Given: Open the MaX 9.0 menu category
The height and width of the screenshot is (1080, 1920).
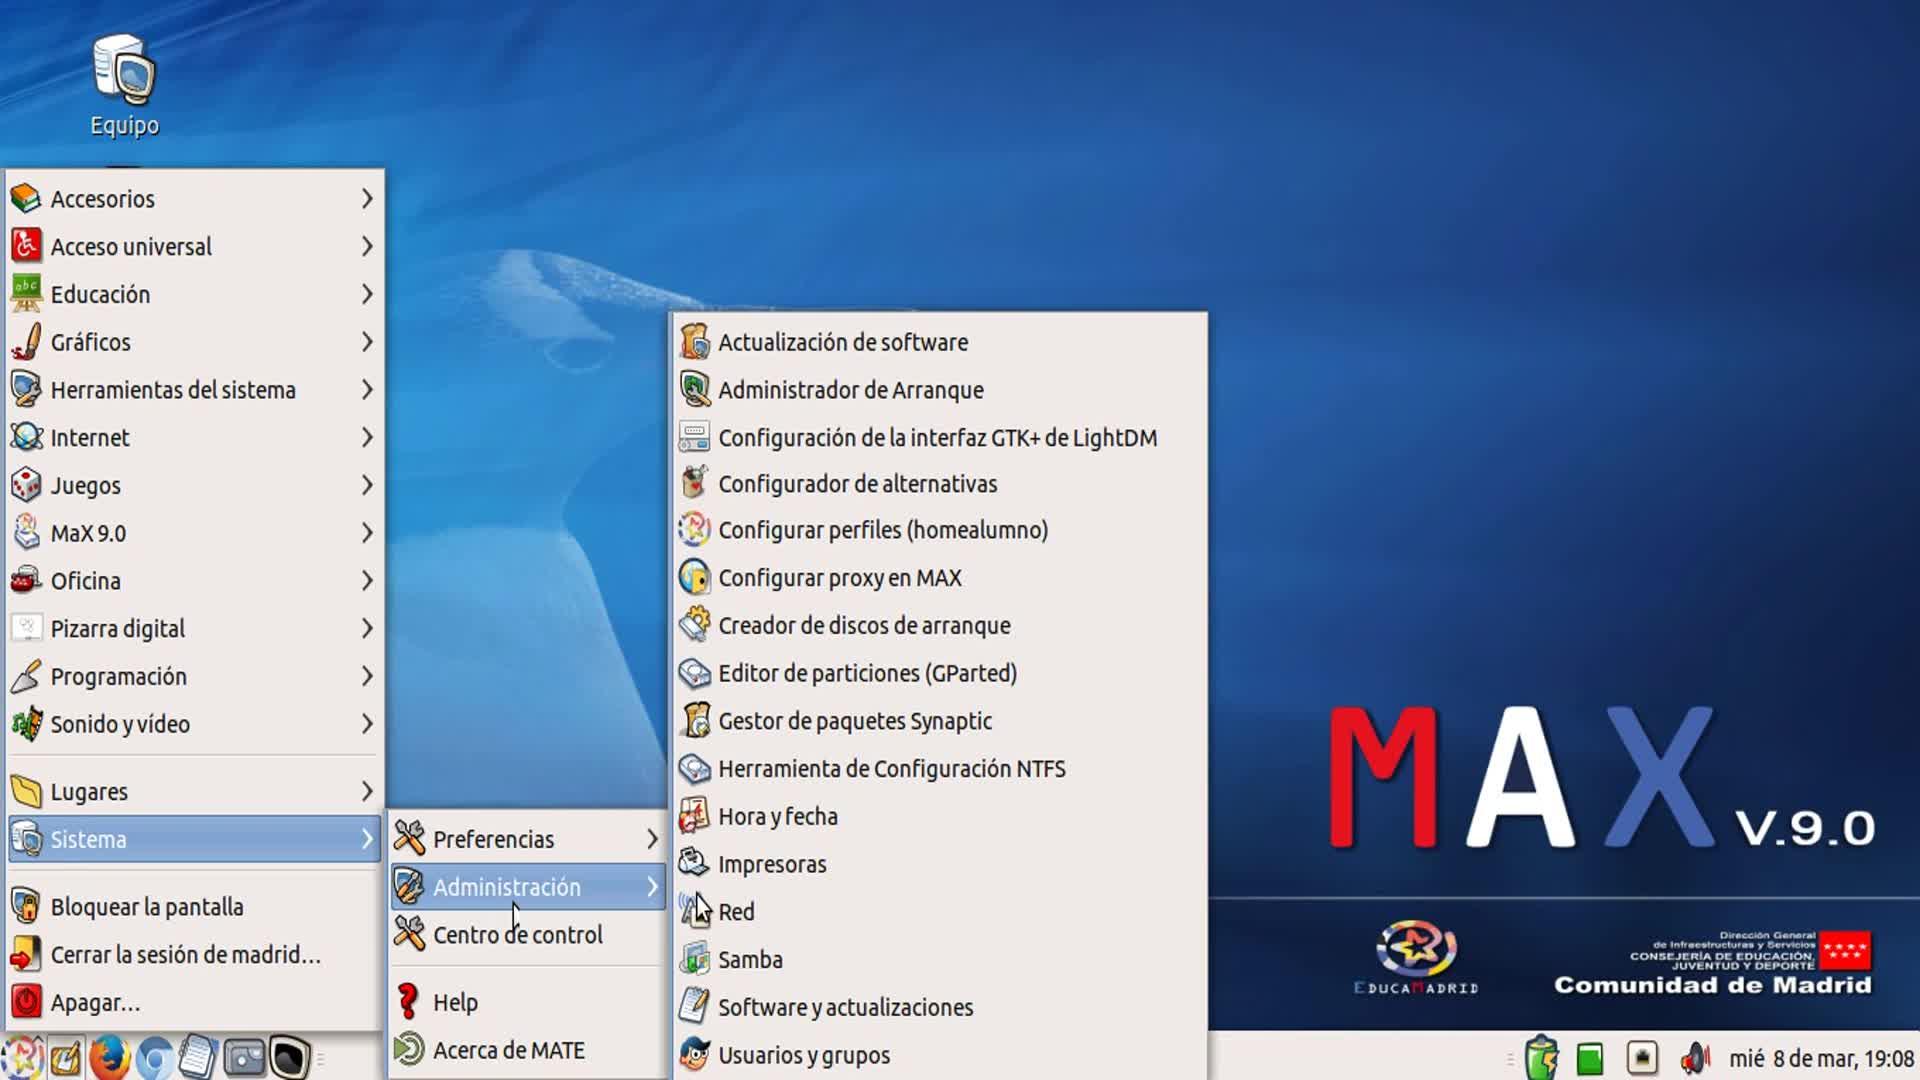Looking at the screenshot, I should click(195, 533).
